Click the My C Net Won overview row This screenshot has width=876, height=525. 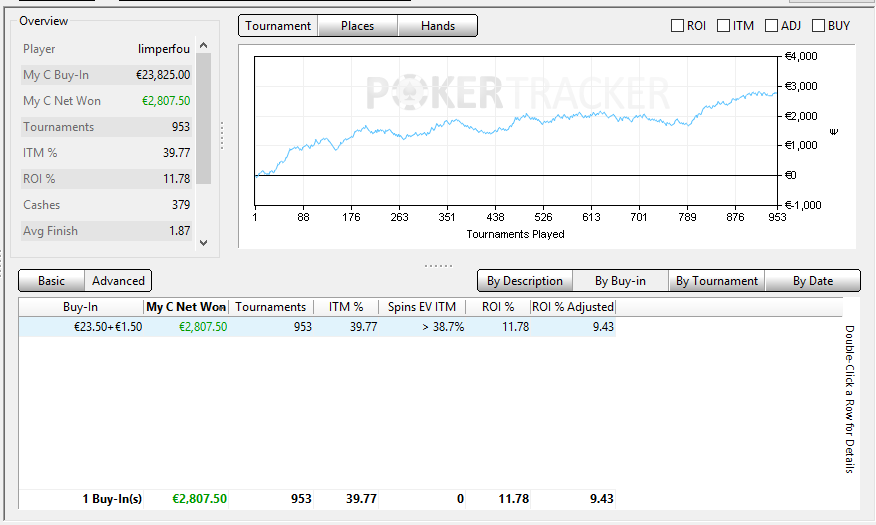coord(106,101)
